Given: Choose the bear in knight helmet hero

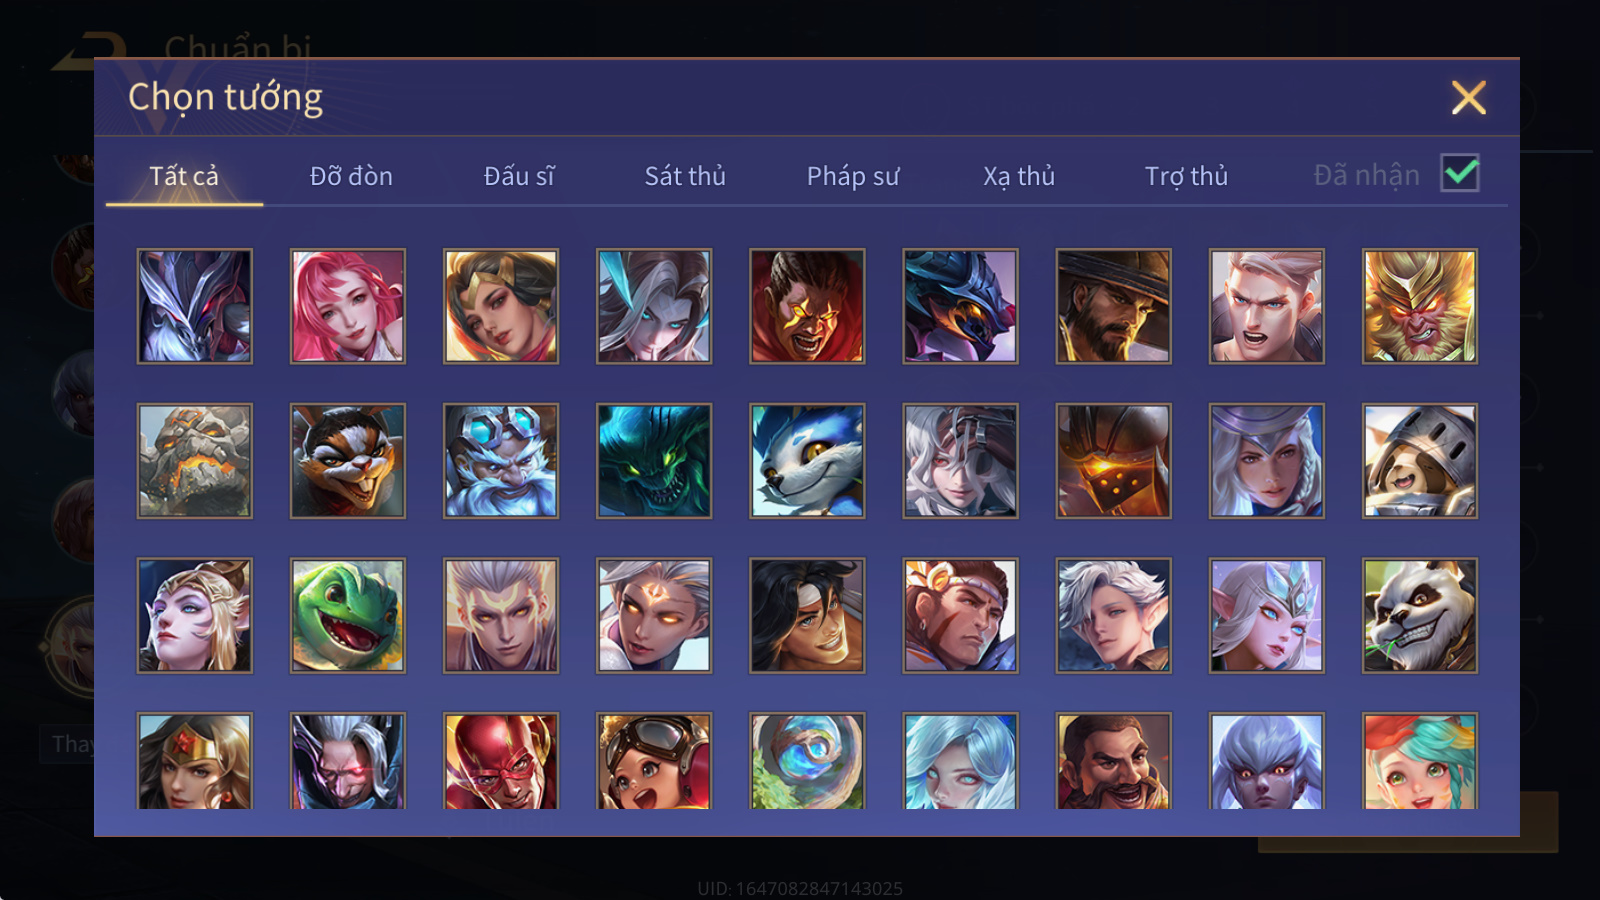Looking at the screenshot, I should click(x=1420, y=461).
